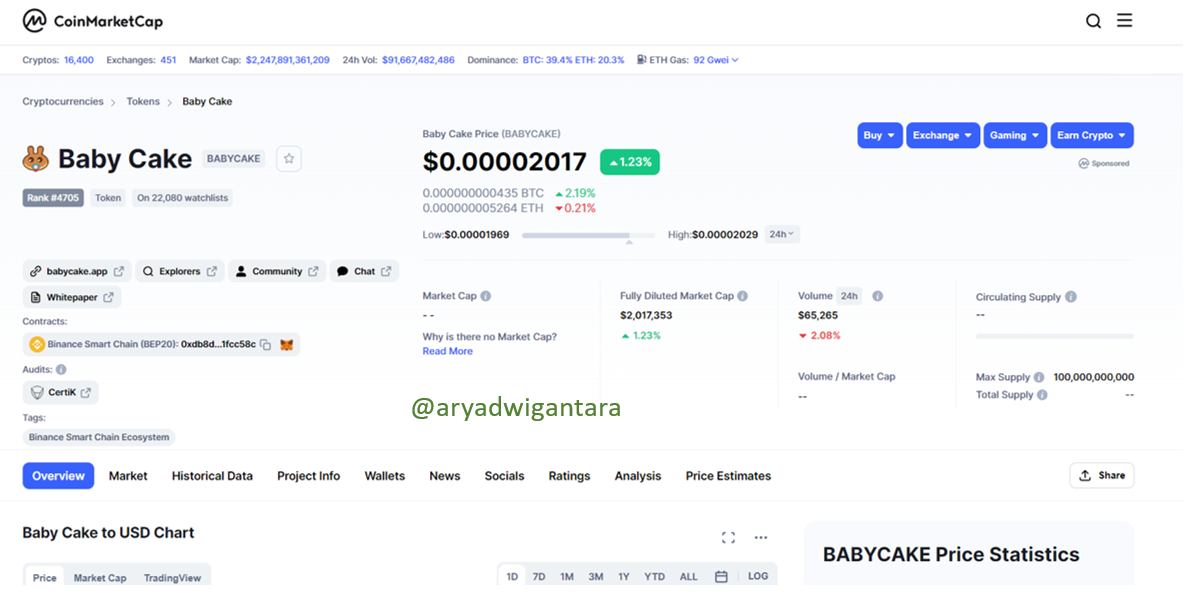Set chart range to ALL

(x=688, y=577)
